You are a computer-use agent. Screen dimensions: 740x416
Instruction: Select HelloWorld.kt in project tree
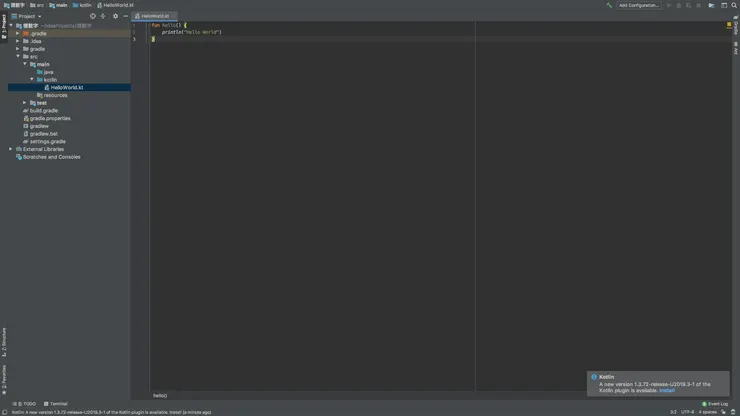69,87
